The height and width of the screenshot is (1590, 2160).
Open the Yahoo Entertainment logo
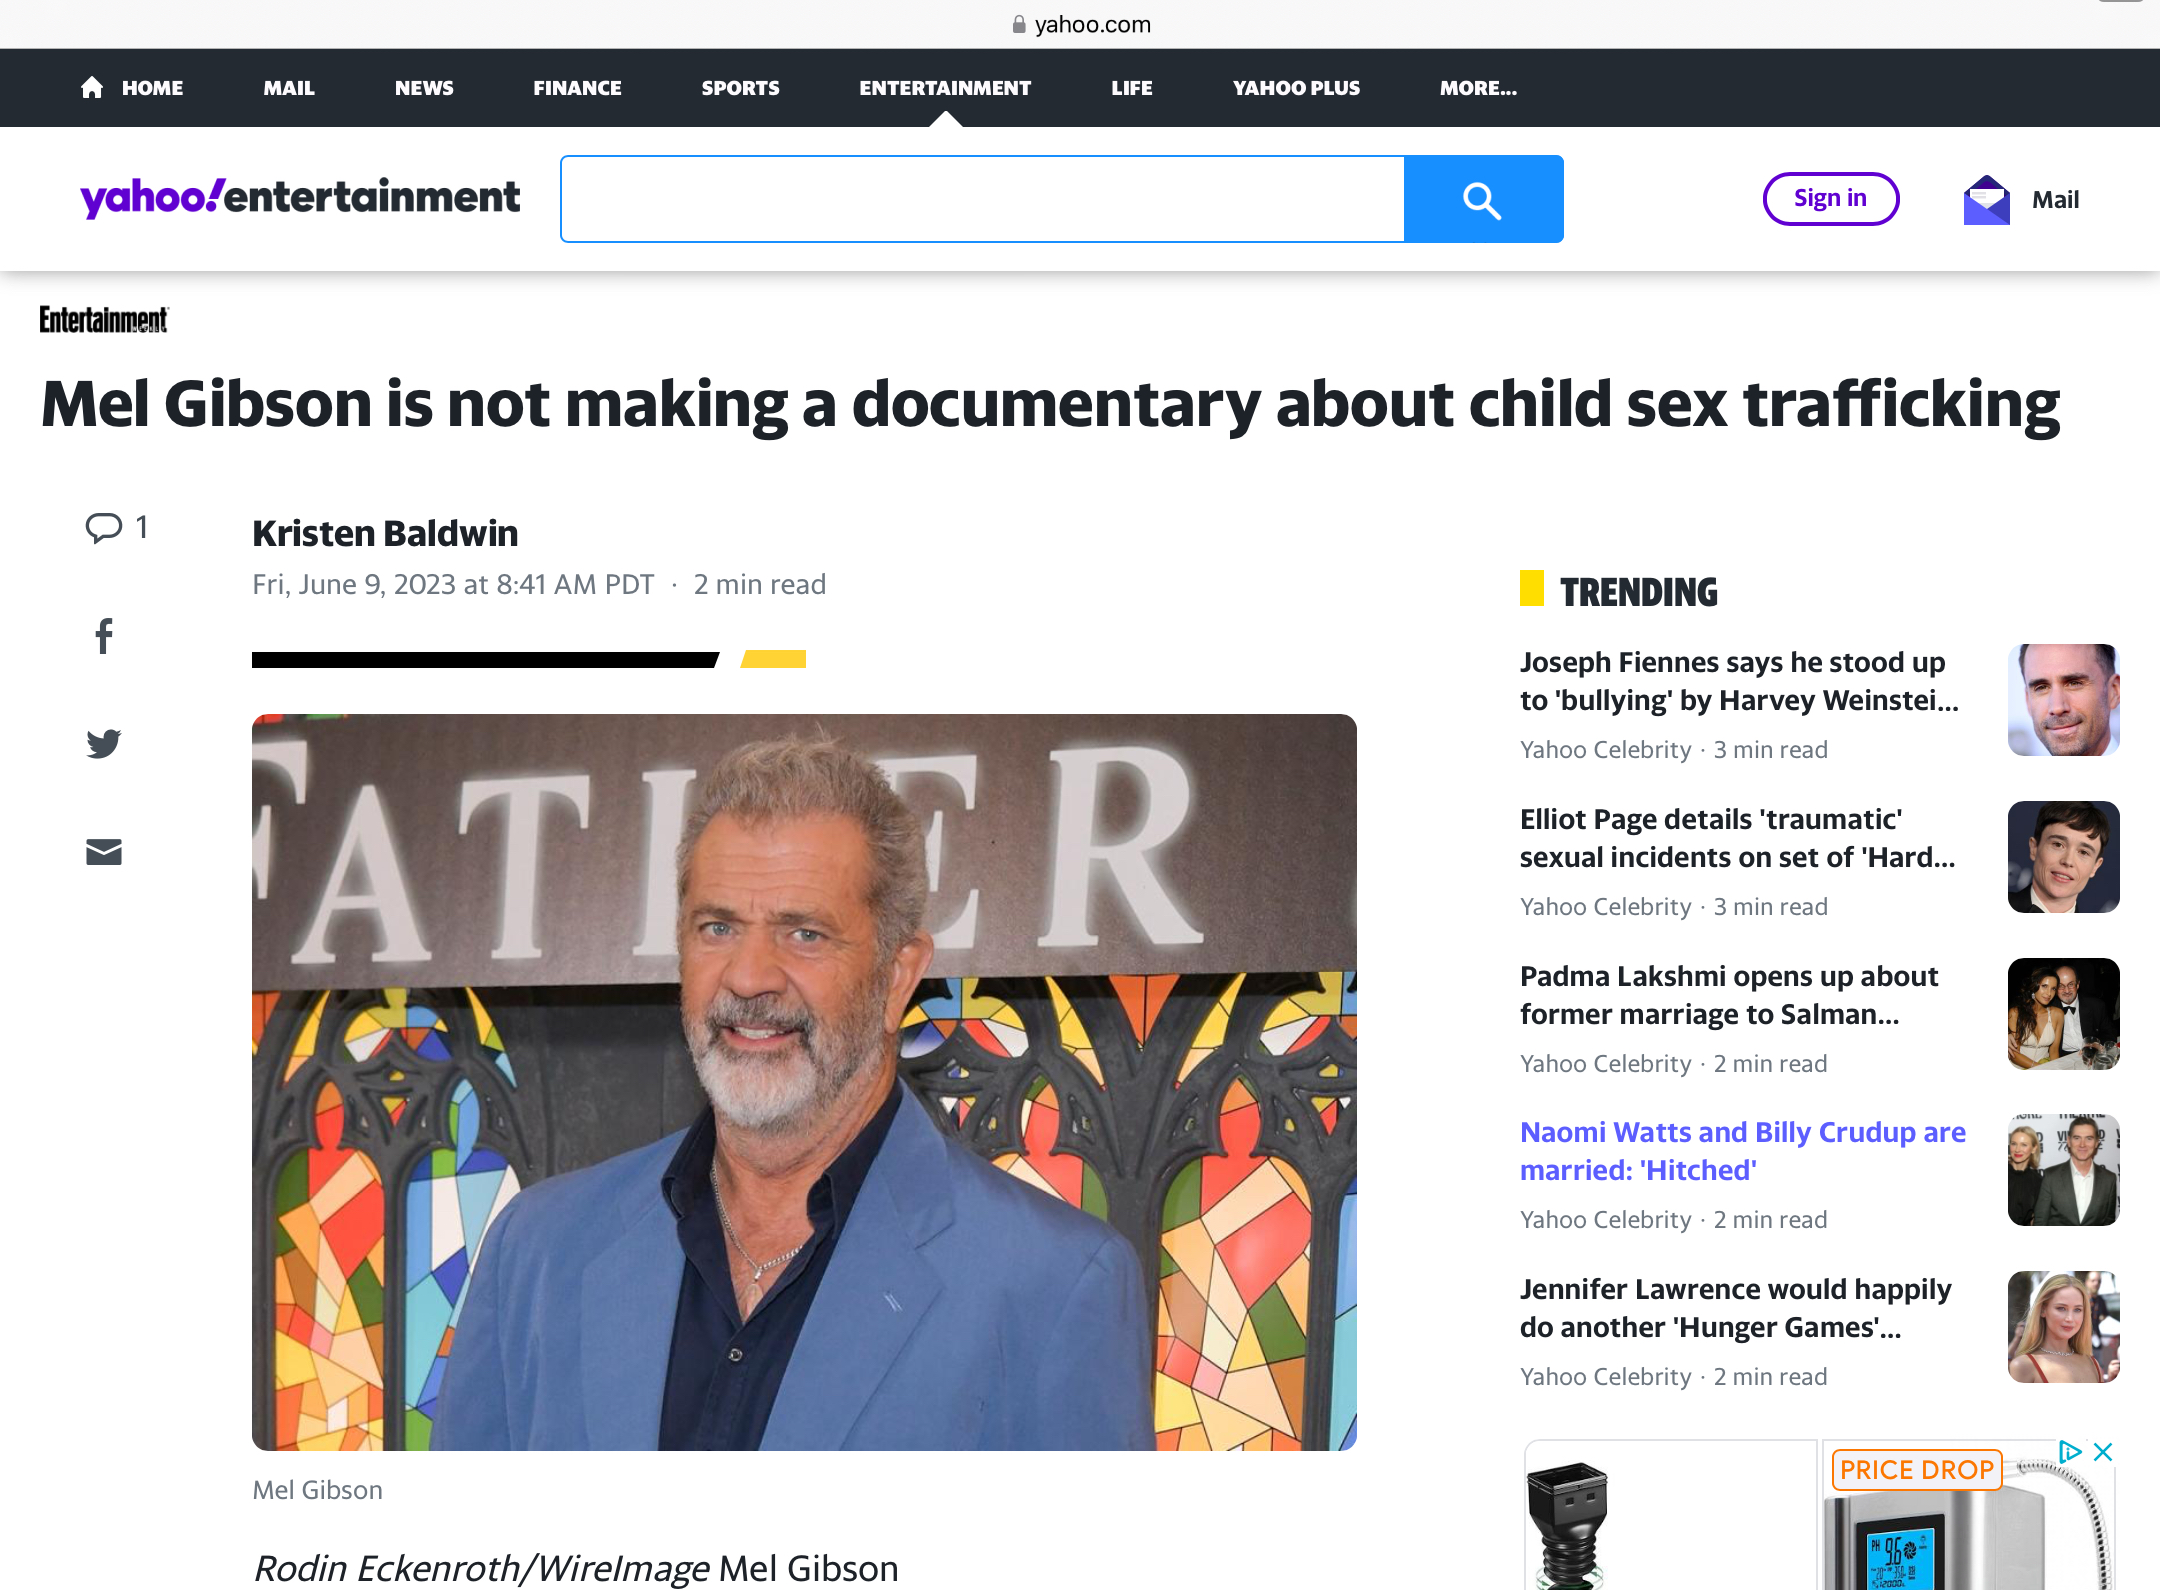point(300,198)
